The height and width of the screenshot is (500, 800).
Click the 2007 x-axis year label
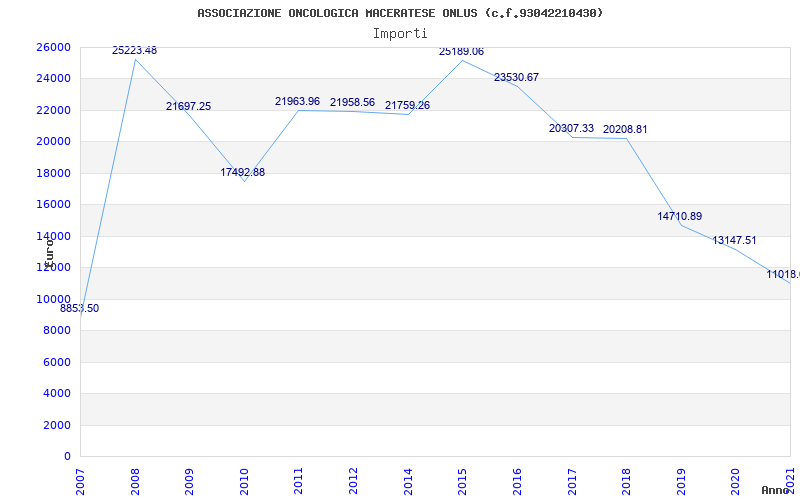(80, 481)
